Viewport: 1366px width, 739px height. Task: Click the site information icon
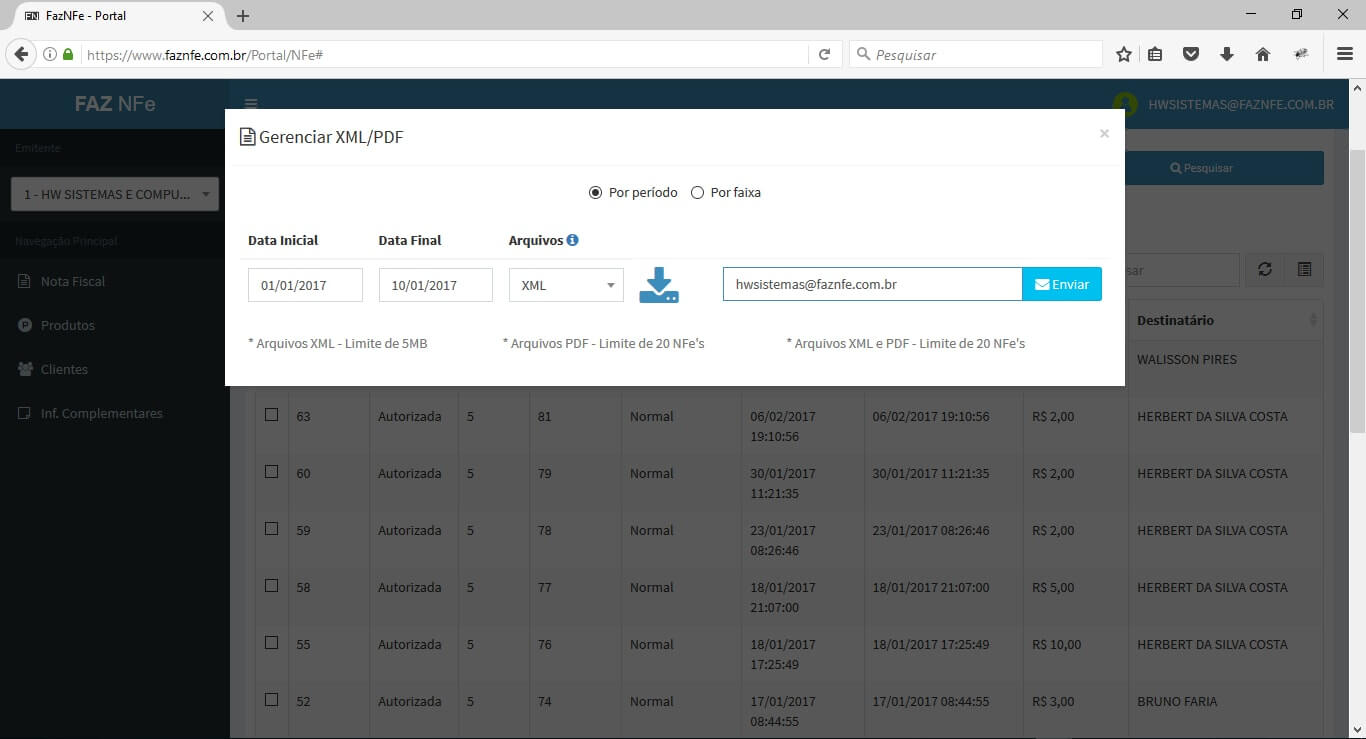49,55
